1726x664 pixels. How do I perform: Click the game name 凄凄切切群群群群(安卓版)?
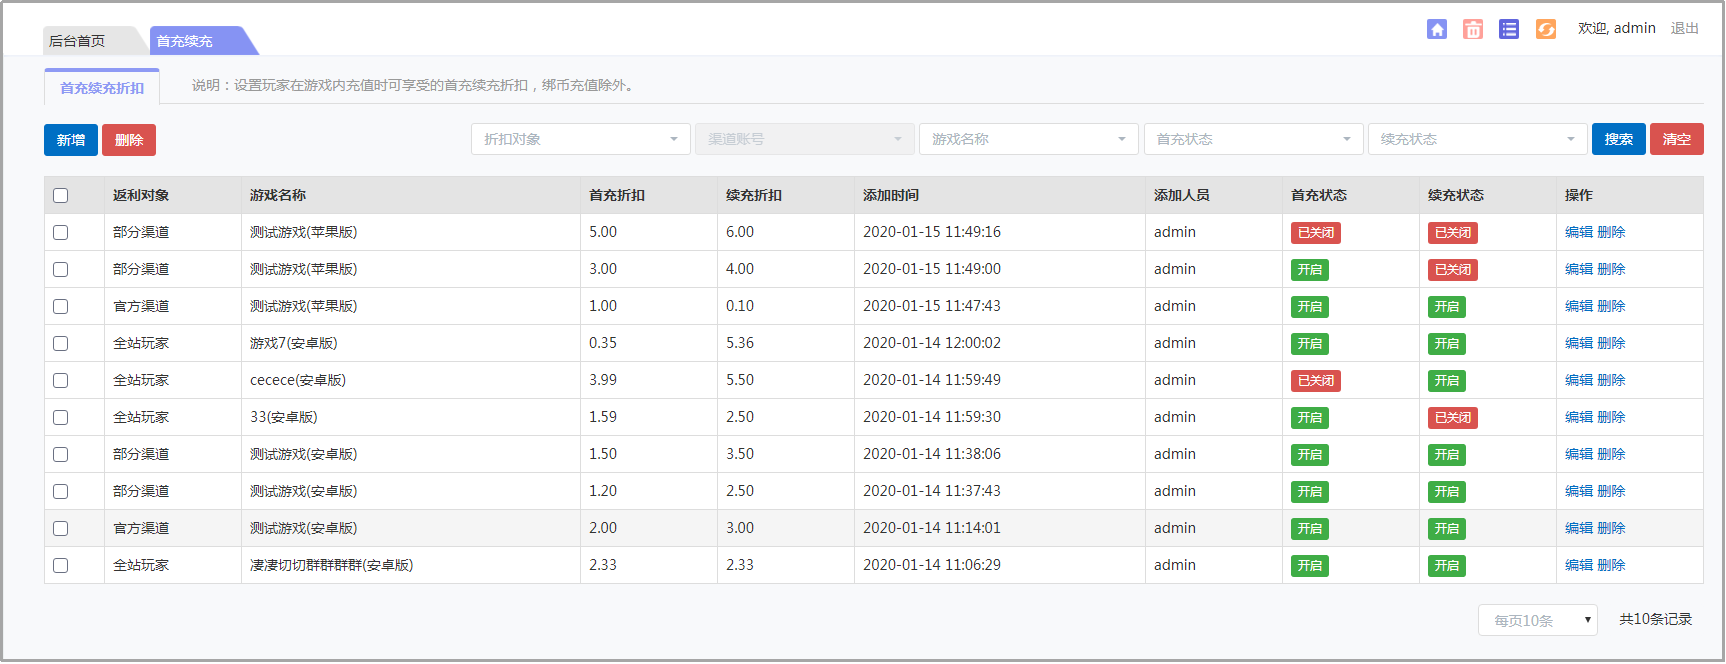(332, 565)
